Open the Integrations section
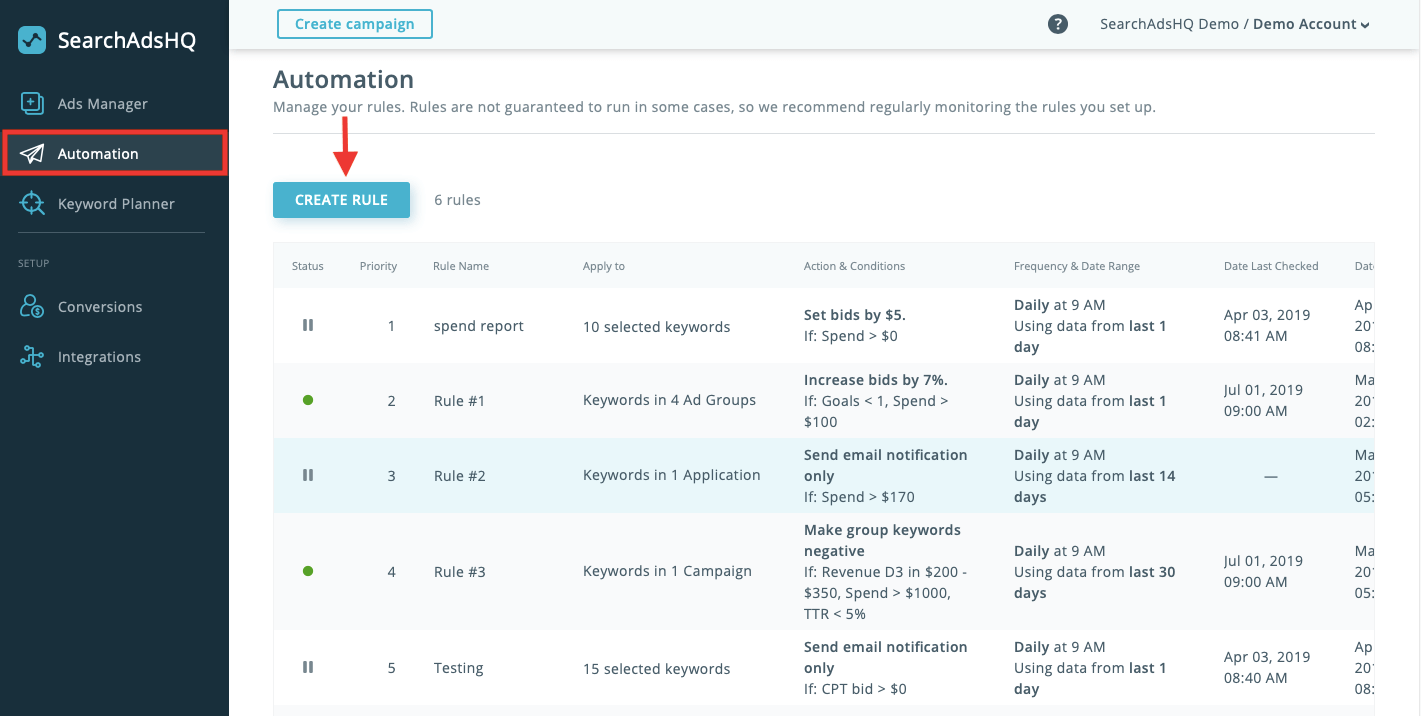This screenshot has width=1421, height=716. 99,356
